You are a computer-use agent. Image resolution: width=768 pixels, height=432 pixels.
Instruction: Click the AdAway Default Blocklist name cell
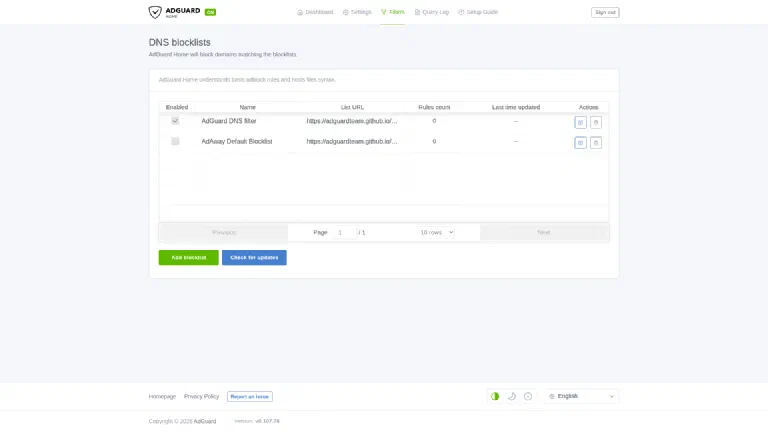pos(237,142)
